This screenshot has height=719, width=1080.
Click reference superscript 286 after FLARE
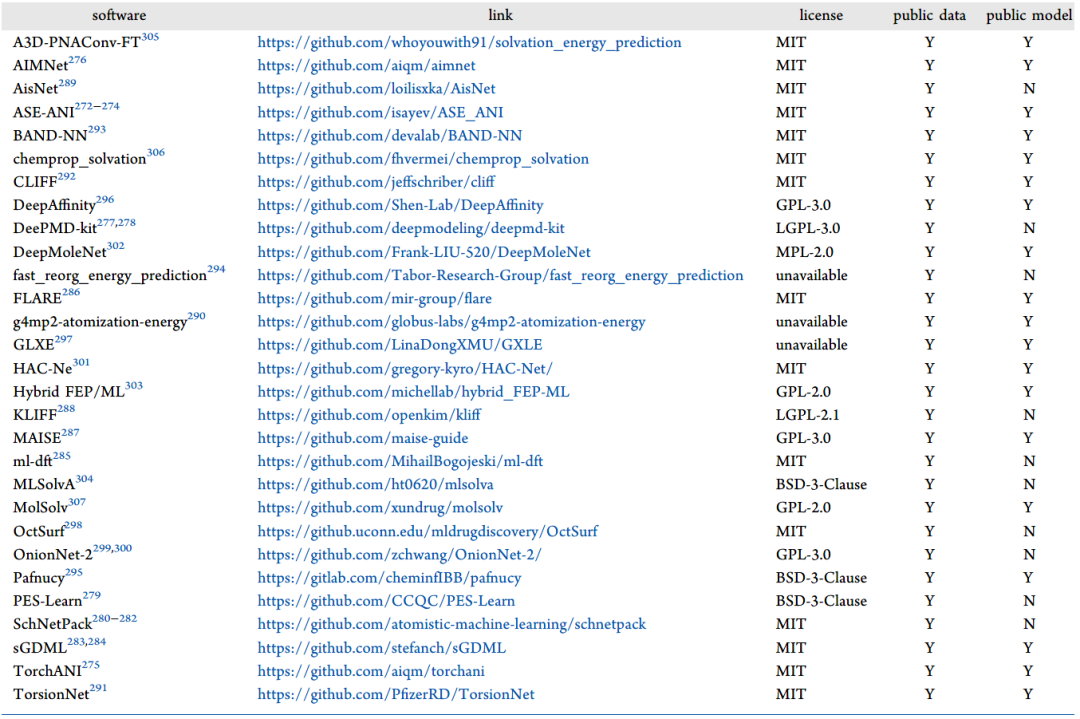click(71, 293)
